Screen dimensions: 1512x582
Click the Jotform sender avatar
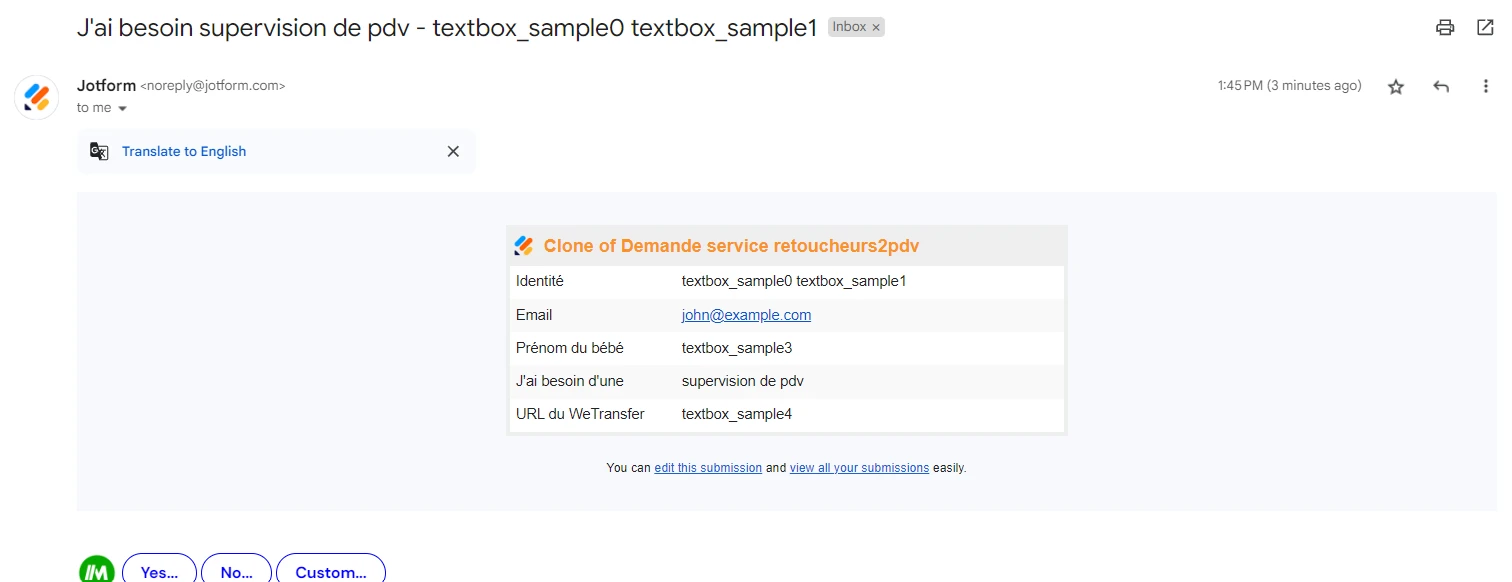coord(36,97)
